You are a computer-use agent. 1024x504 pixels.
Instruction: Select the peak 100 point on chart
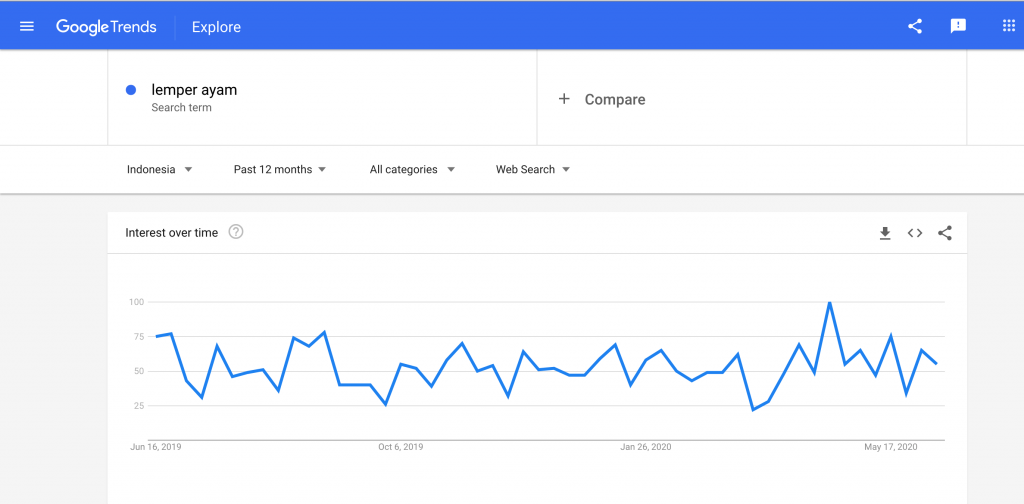[x=829, y=302]
